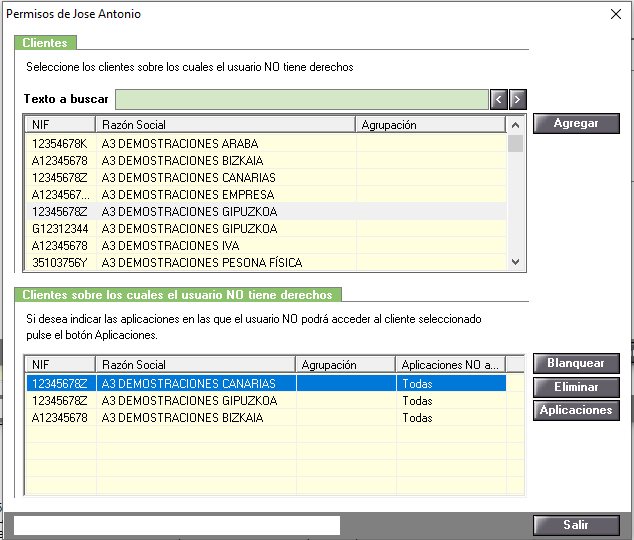Click the scroll down arrow of client list
This screenshot has width=634, height=540.
515,262
